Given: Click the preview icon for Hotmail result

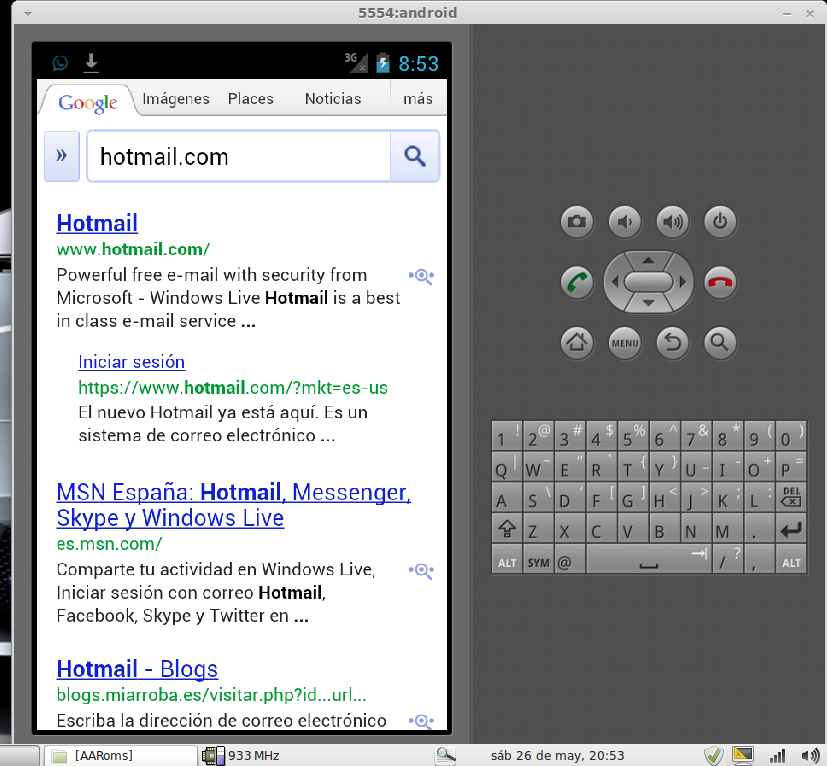Looking at the screenshot, I should (421, 275).
